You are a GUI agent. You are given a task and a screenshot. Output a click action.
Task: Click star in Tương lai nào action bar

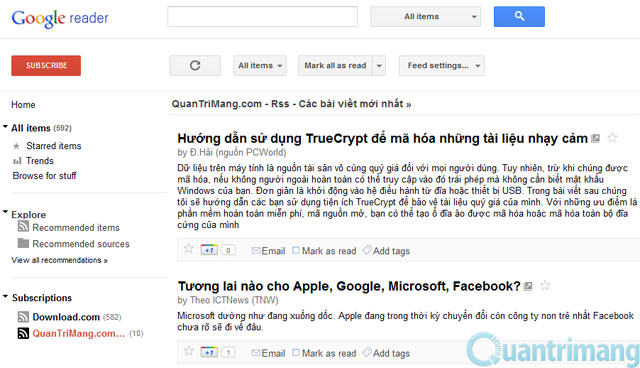pyautogui.click(x=189, y=351)
